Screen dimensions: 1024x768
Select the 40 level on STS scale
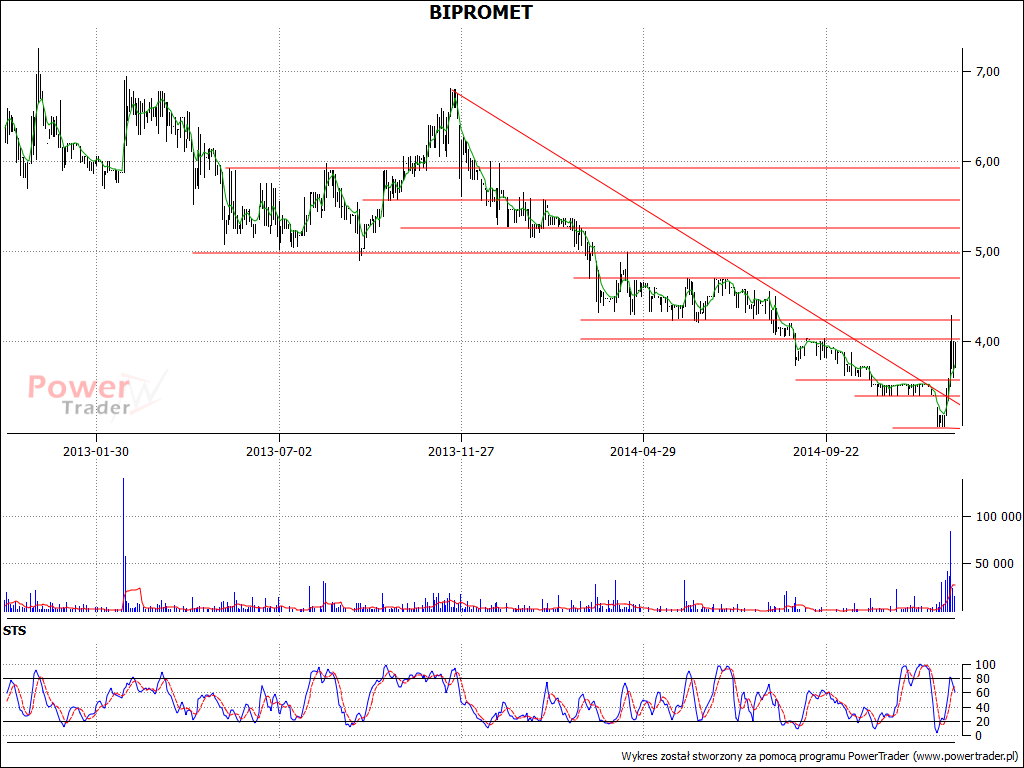point(983,707)
